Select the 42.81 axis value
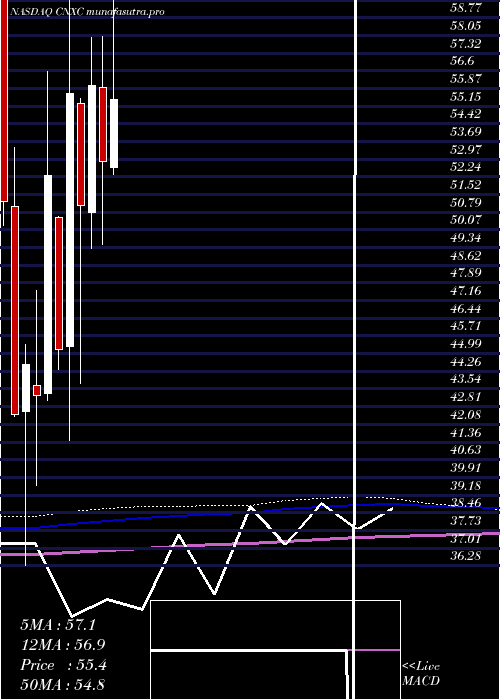The width and height of the screenshot is (500, 700). pyautogui.click(x=466, y=397)
